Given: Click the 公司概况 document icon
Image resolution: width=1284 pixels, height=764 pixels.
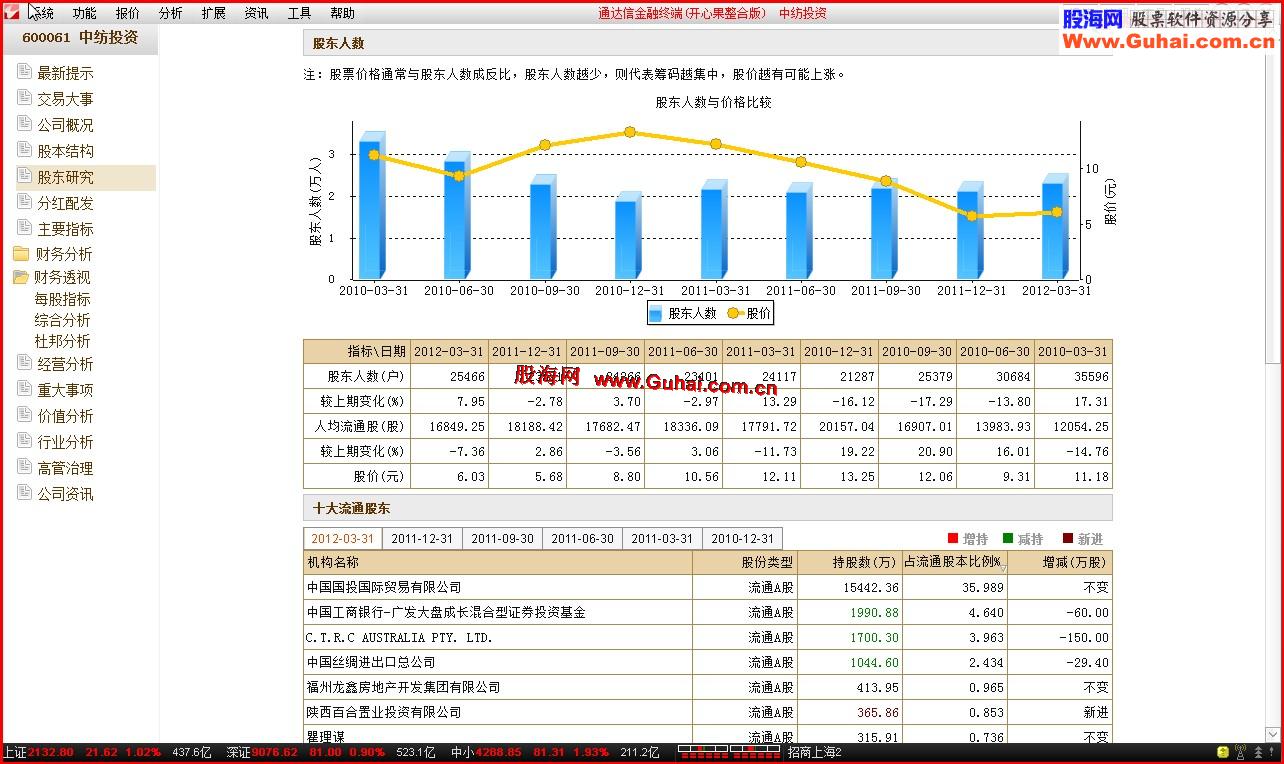Looking at the screenshot, I should [24, 124].
